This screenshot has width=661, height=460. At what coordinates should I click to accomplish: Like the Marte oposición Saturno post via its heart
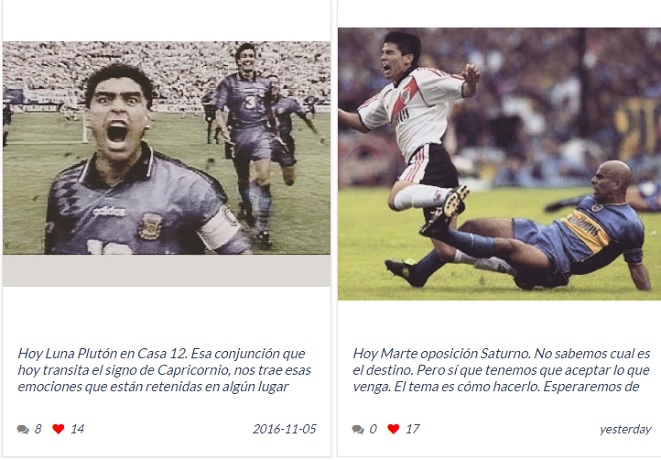coord(393,429)
